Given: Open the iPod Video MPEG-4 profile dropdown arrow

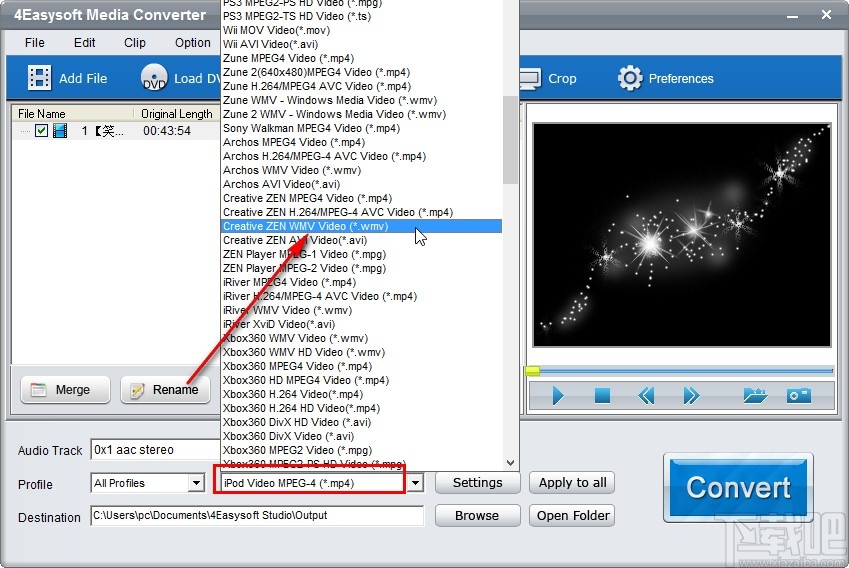Looking at the screenshot, I should 415,483.
